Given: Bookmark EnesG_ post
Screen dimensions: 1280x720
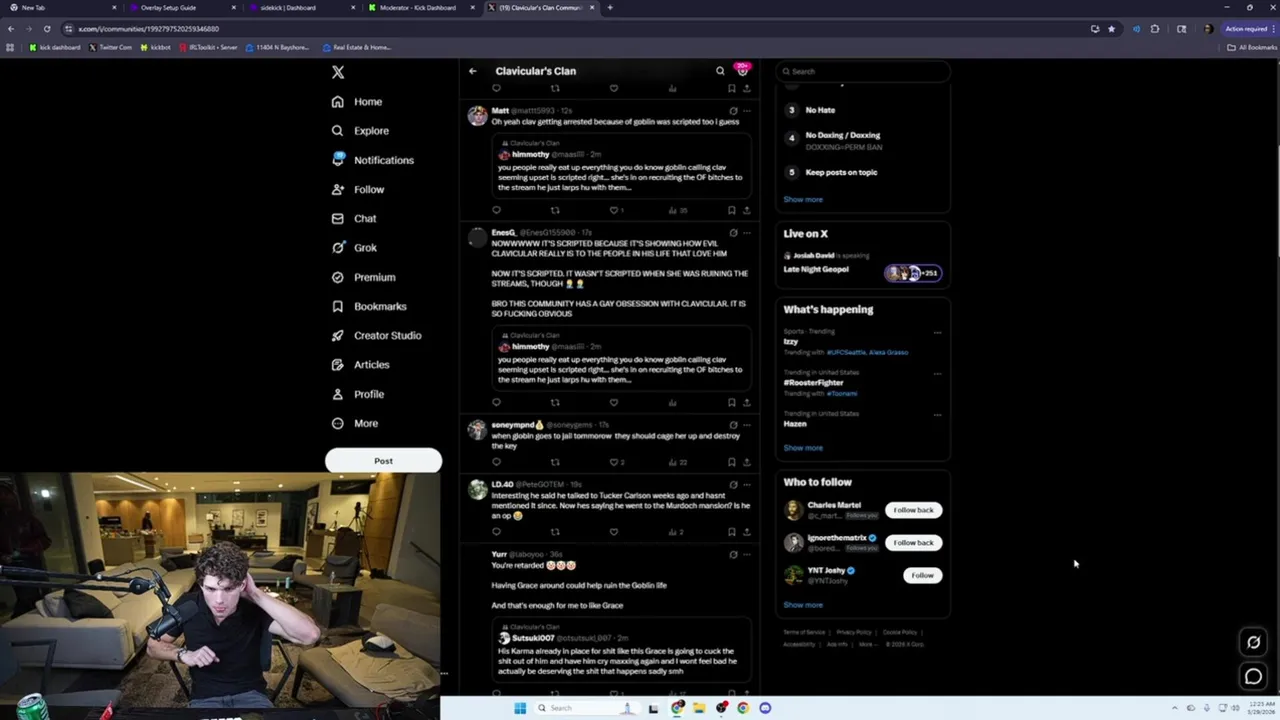Looking at the screenshot, I should tap(732, 402).
